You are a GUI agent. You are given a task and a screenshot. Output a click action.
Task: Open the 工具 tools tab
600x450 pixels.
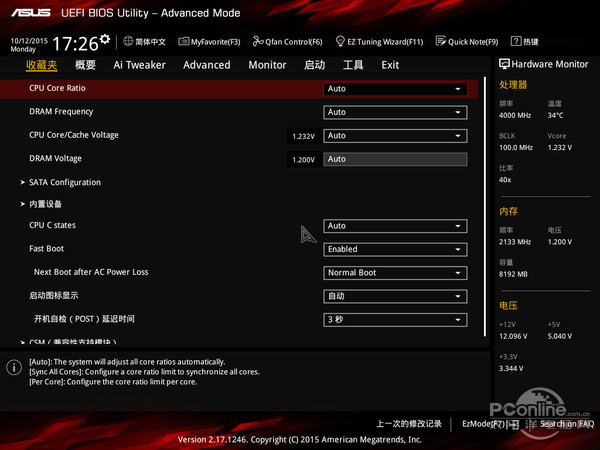[x=353, y=65]
